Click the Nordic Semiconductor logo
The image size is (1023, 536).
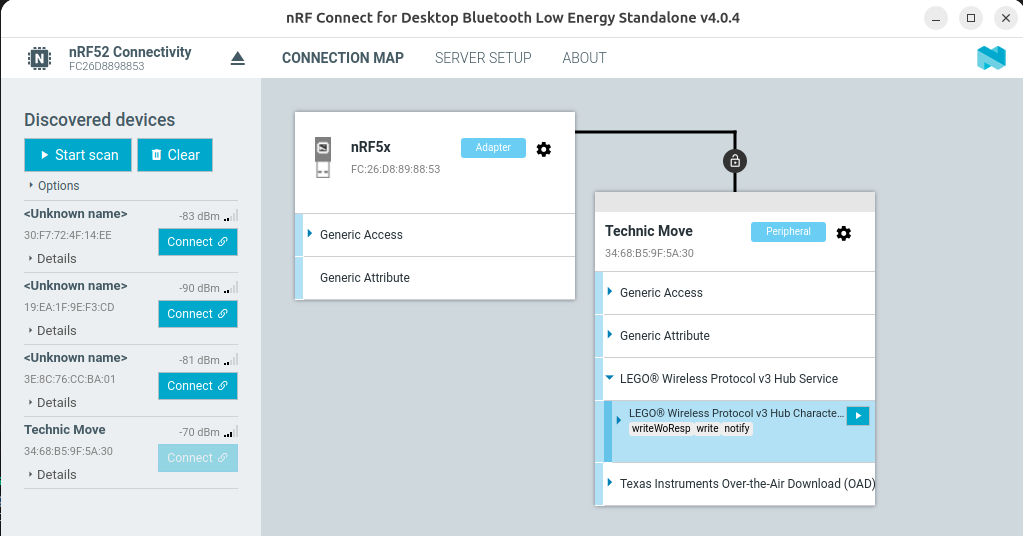991,58
